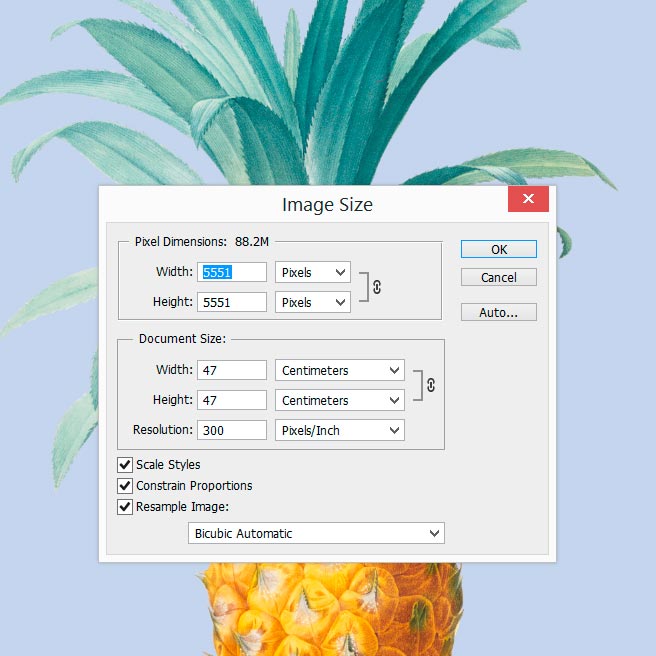Toggle the Scale Styles checkbox

125,465
